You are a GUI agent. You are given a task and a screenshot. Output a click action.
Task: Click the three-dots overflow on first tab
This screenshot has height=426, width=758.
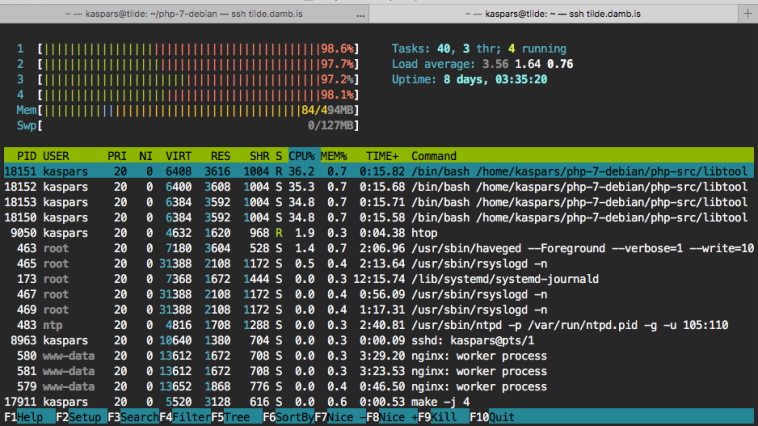pyautogui.click(x=360, y=15)
